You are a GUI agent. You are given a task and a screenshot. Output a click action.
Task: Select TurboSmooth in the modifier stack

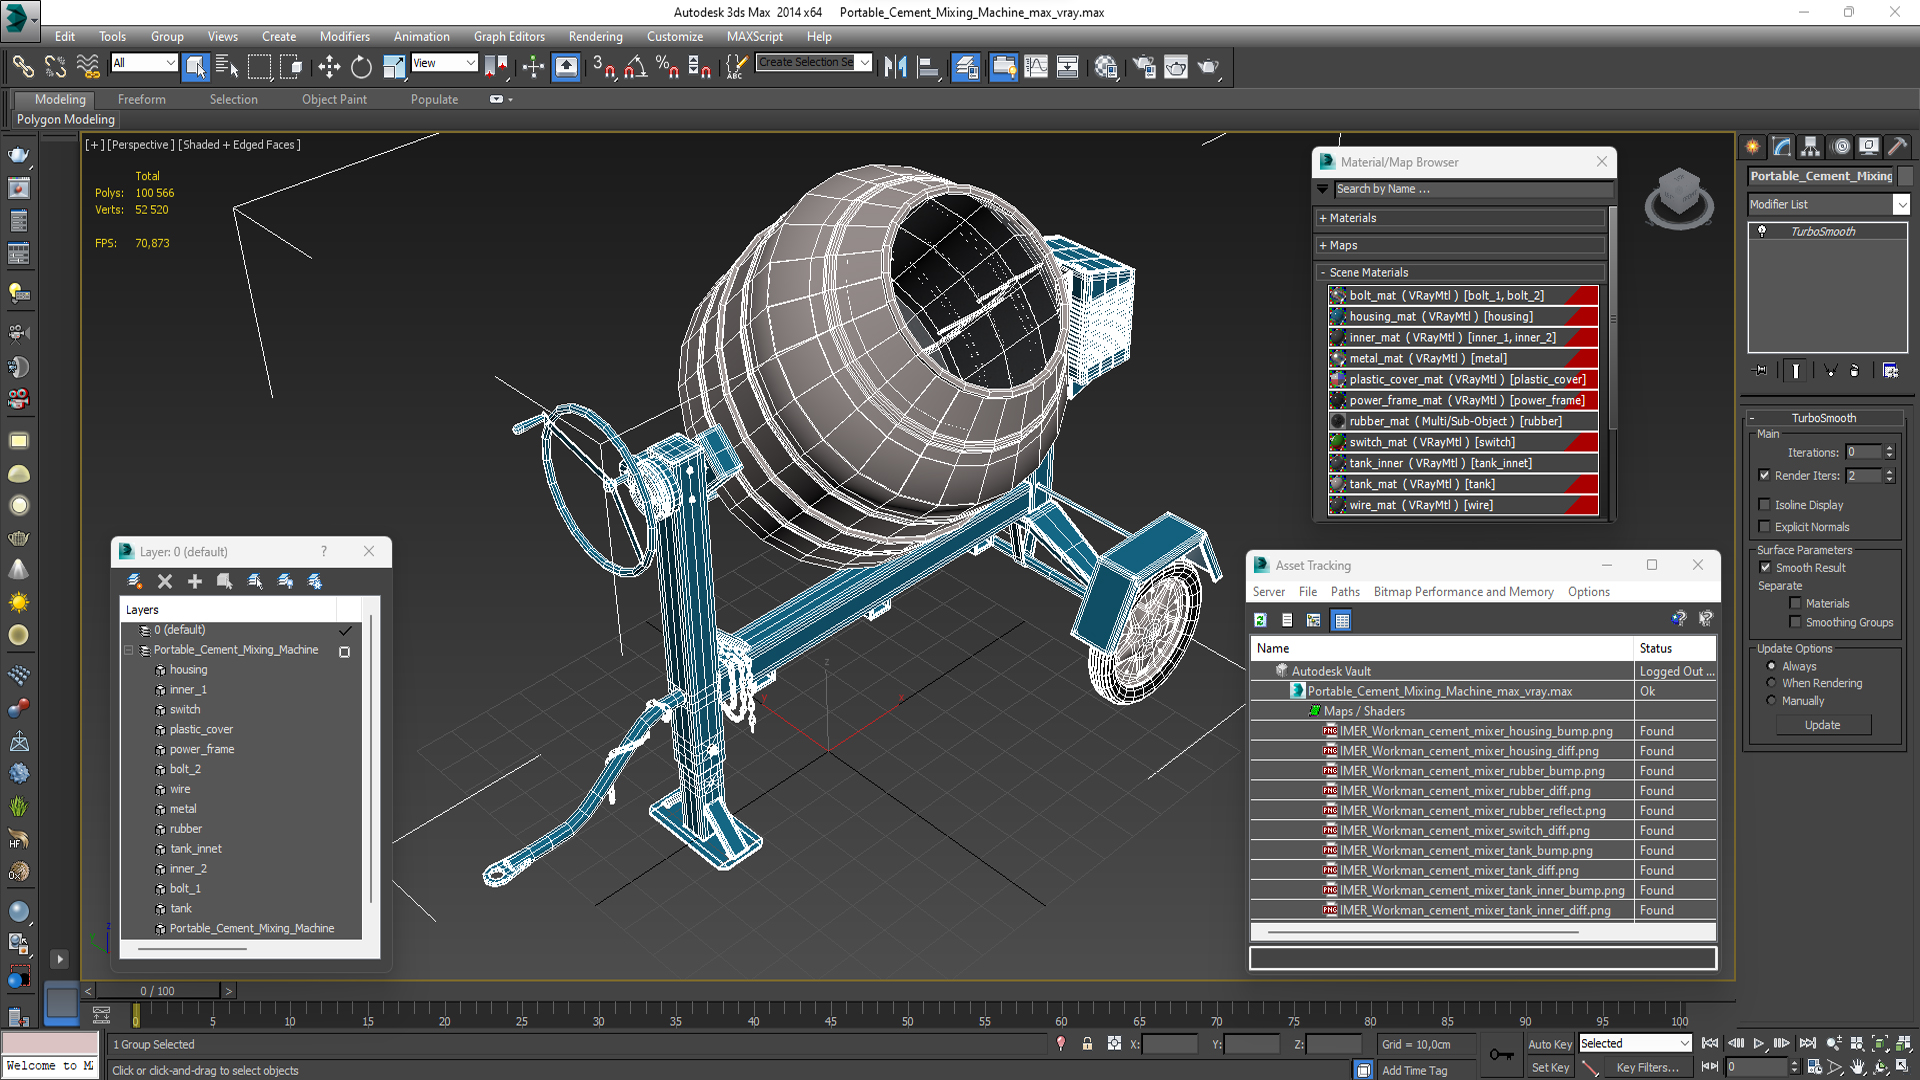coord(1822,231)
